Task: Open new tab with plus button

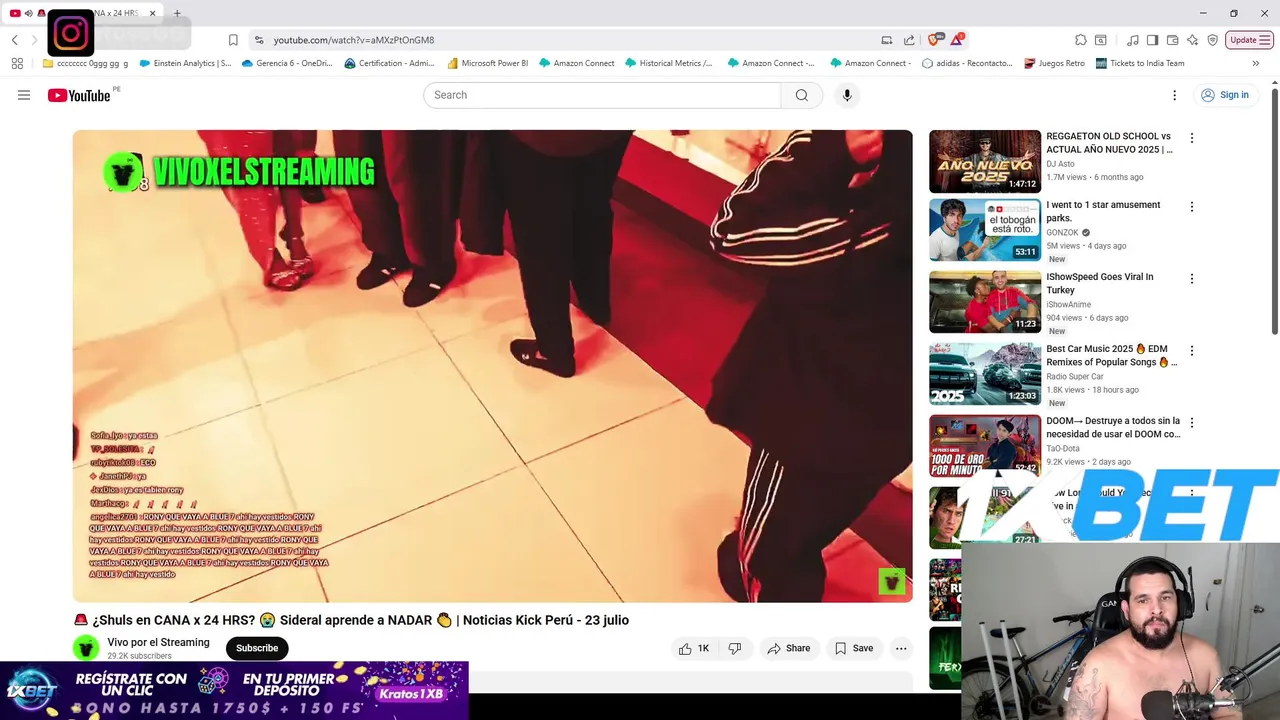Action: (177, 13)
